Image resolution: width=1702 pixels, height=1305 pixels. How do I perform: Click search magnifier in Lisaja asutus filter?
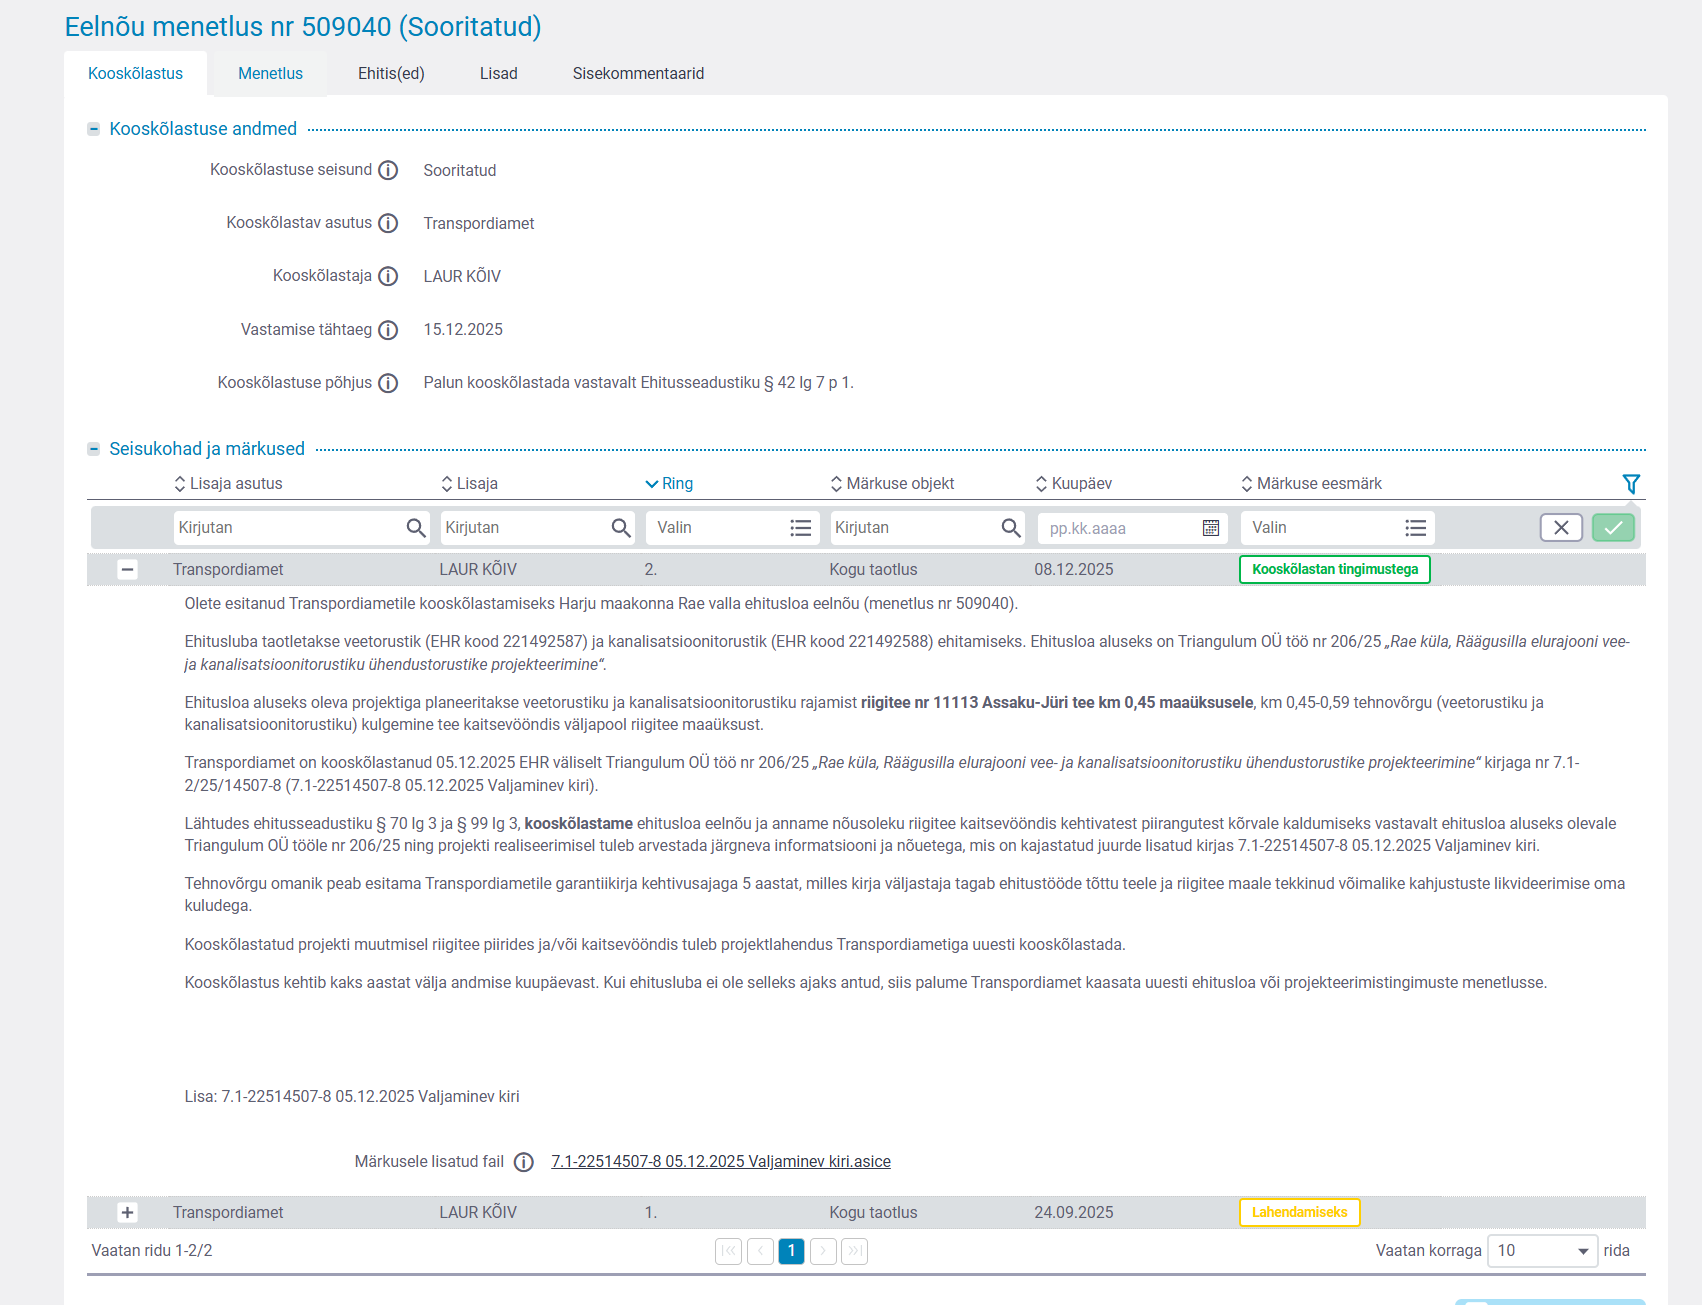416,528
